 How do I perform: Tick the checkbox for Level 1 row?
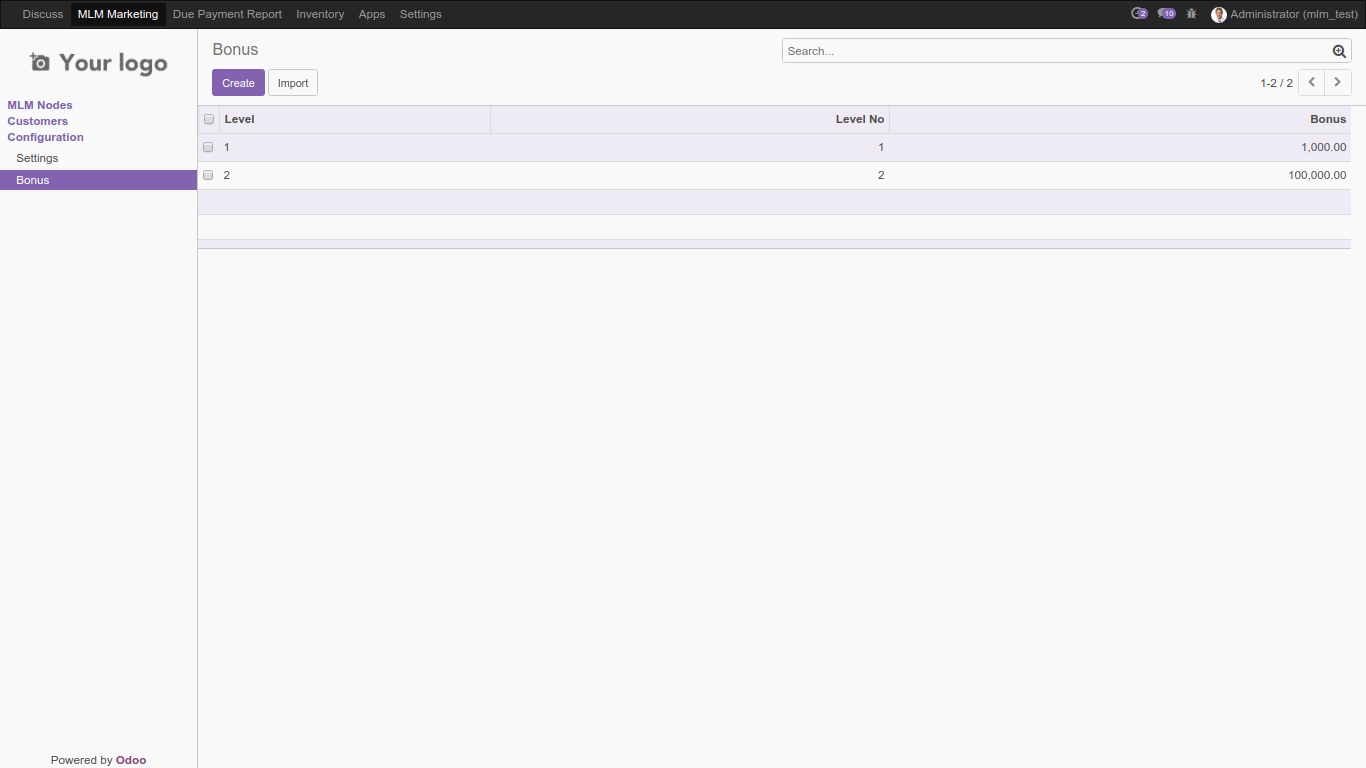click(208, 147)
